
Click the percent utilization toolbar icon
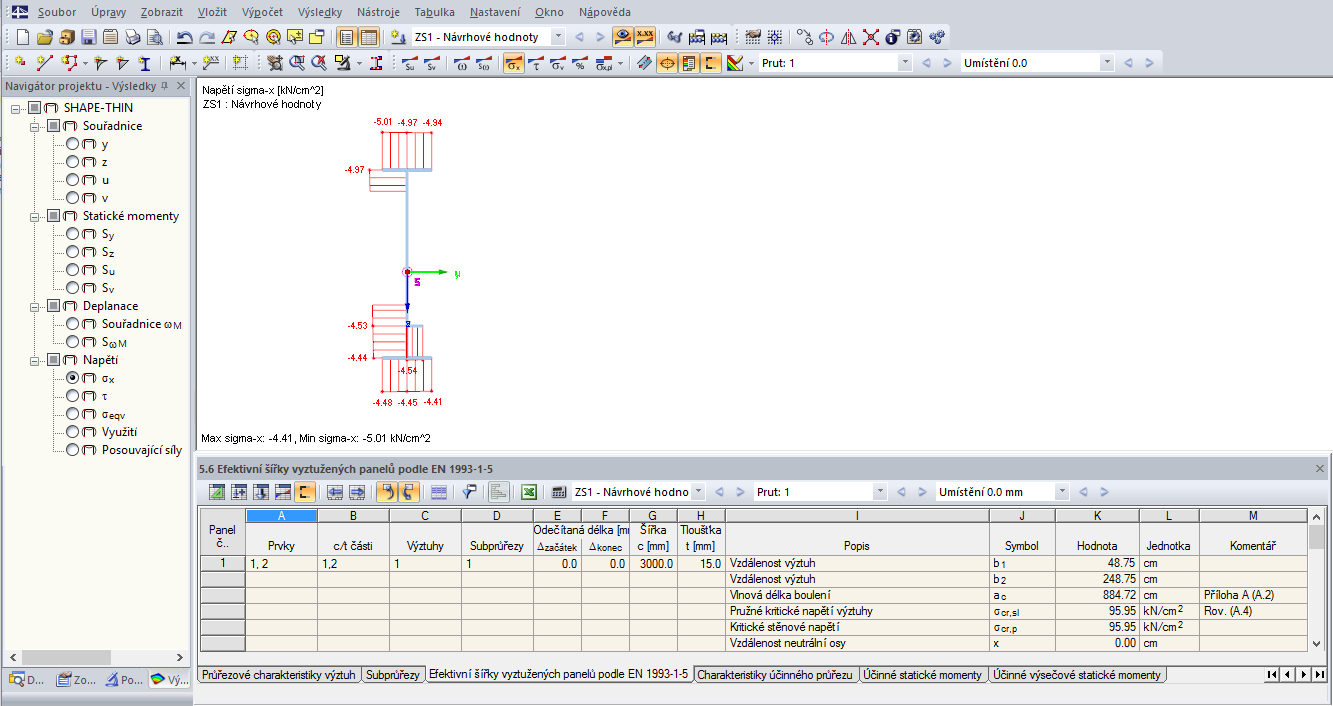(580, 63)
